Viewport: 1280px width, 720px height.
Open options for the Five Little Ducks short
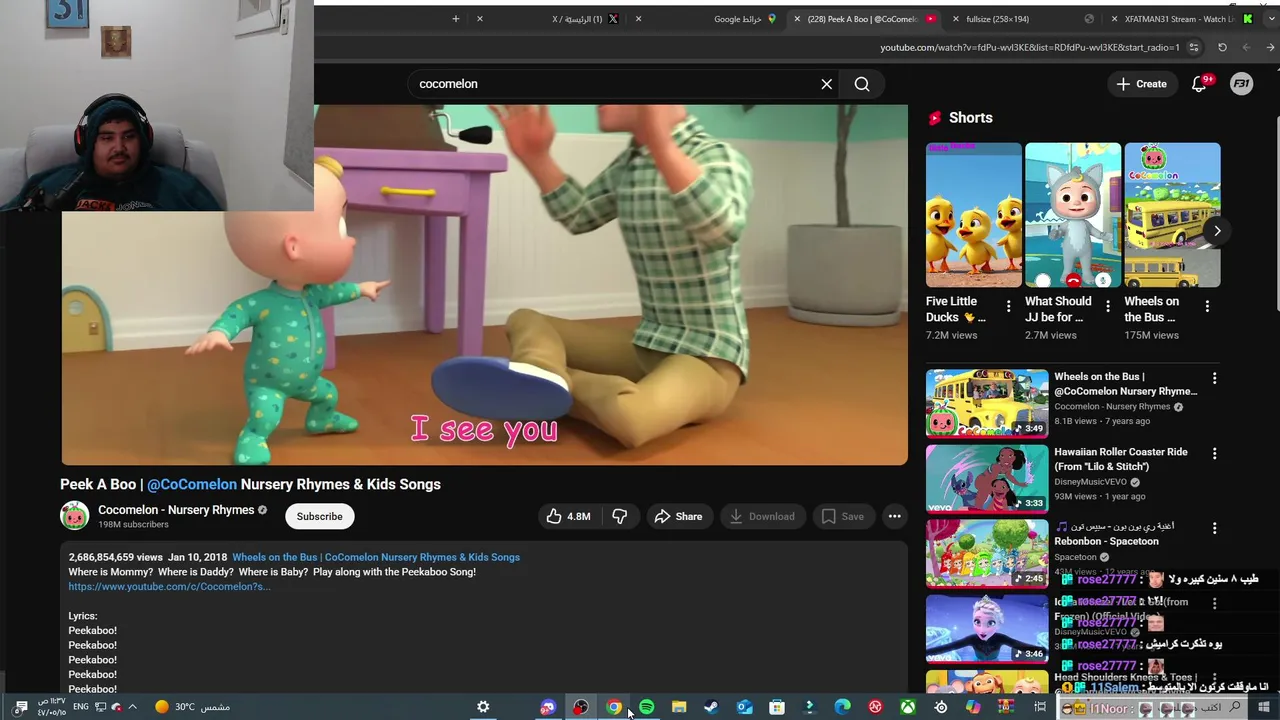(1008, 307)
